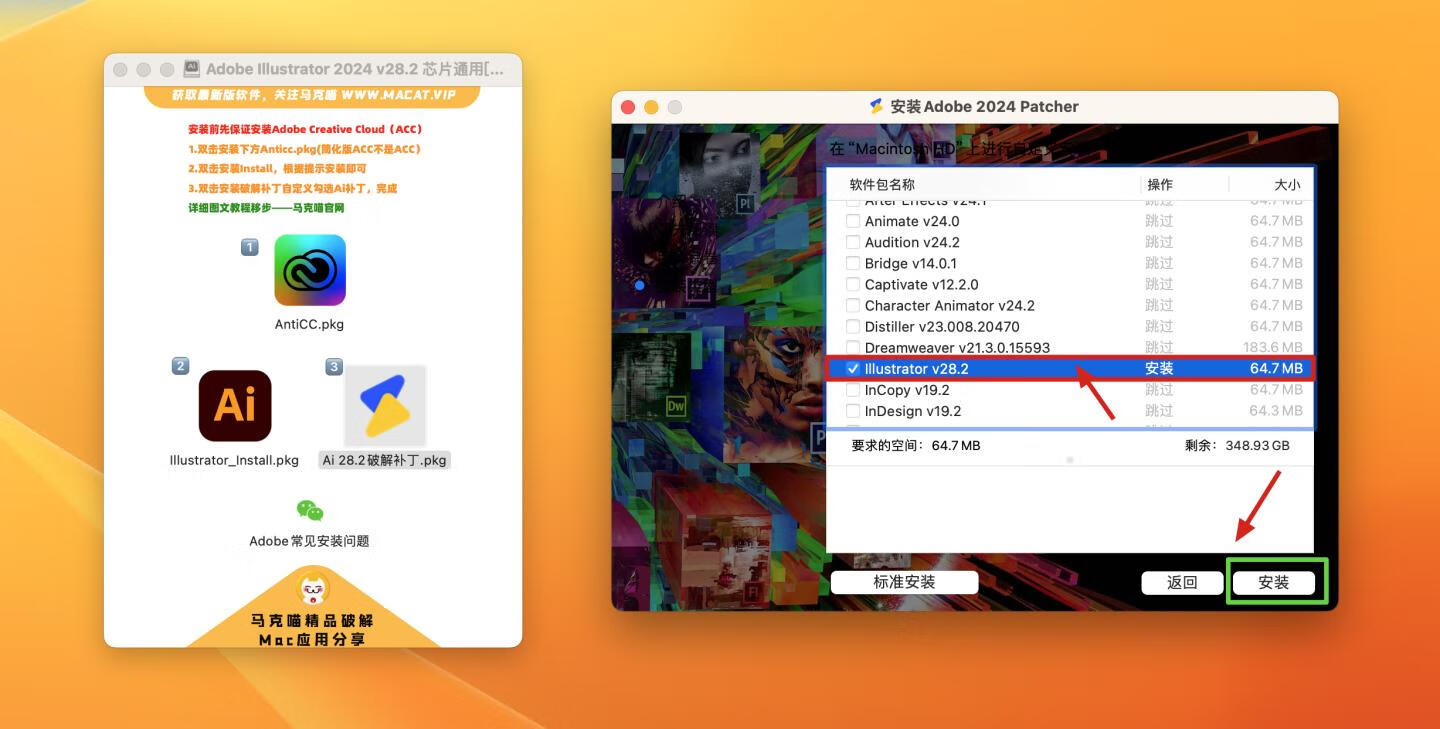Select the Ai 28.2 破解补丁.pkg installer icon
Screen dimensions: 1440x729
(385, 405)
